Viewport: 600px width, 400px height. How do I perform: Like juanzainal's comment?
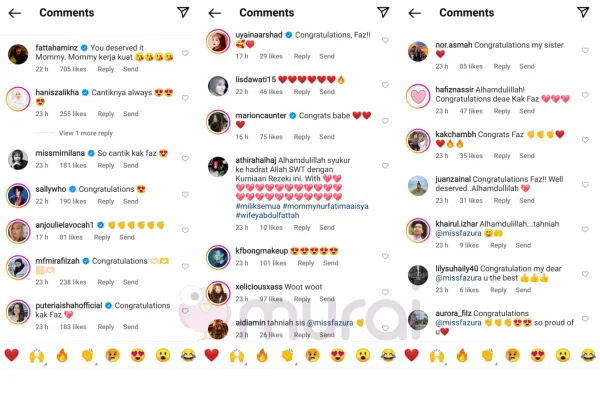pos(585,184)
